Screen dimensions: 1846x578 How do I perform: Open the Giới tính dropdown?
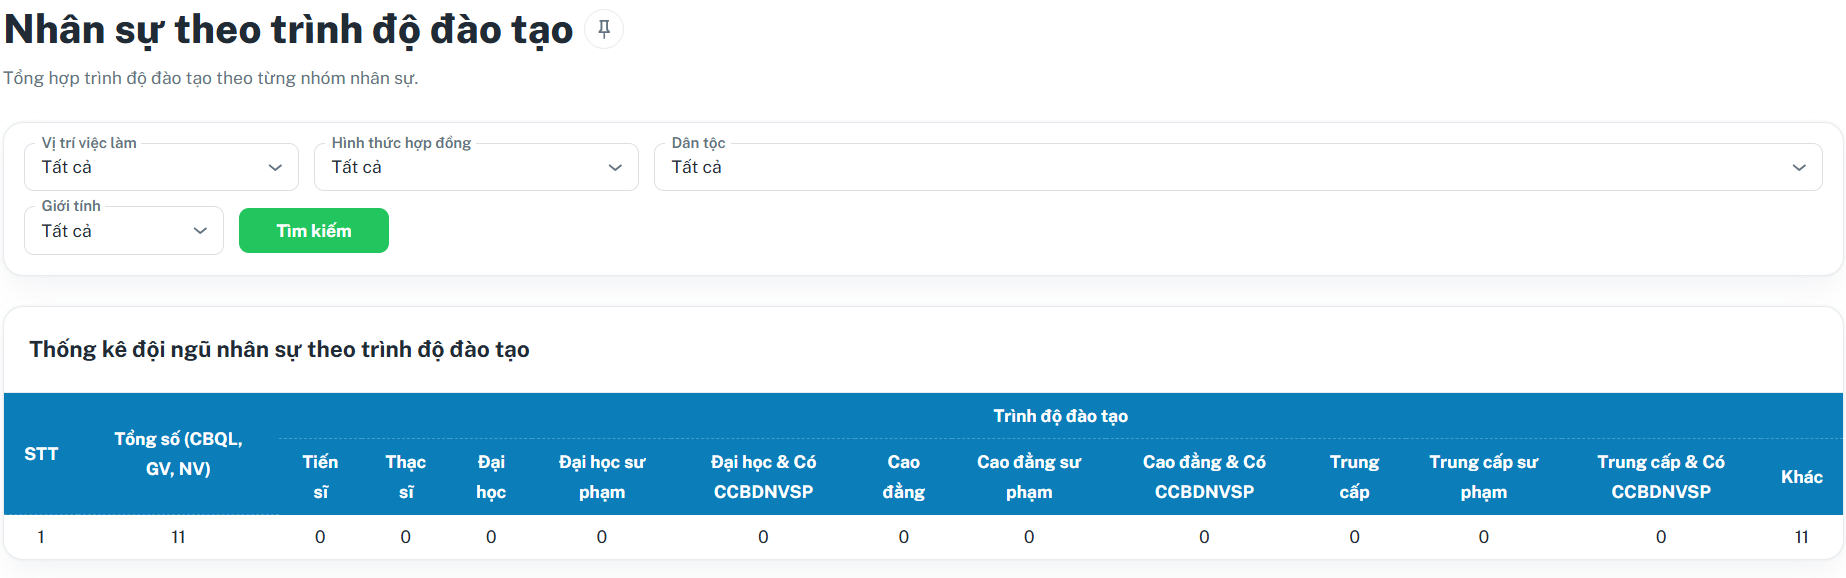(x=124, y=231)
